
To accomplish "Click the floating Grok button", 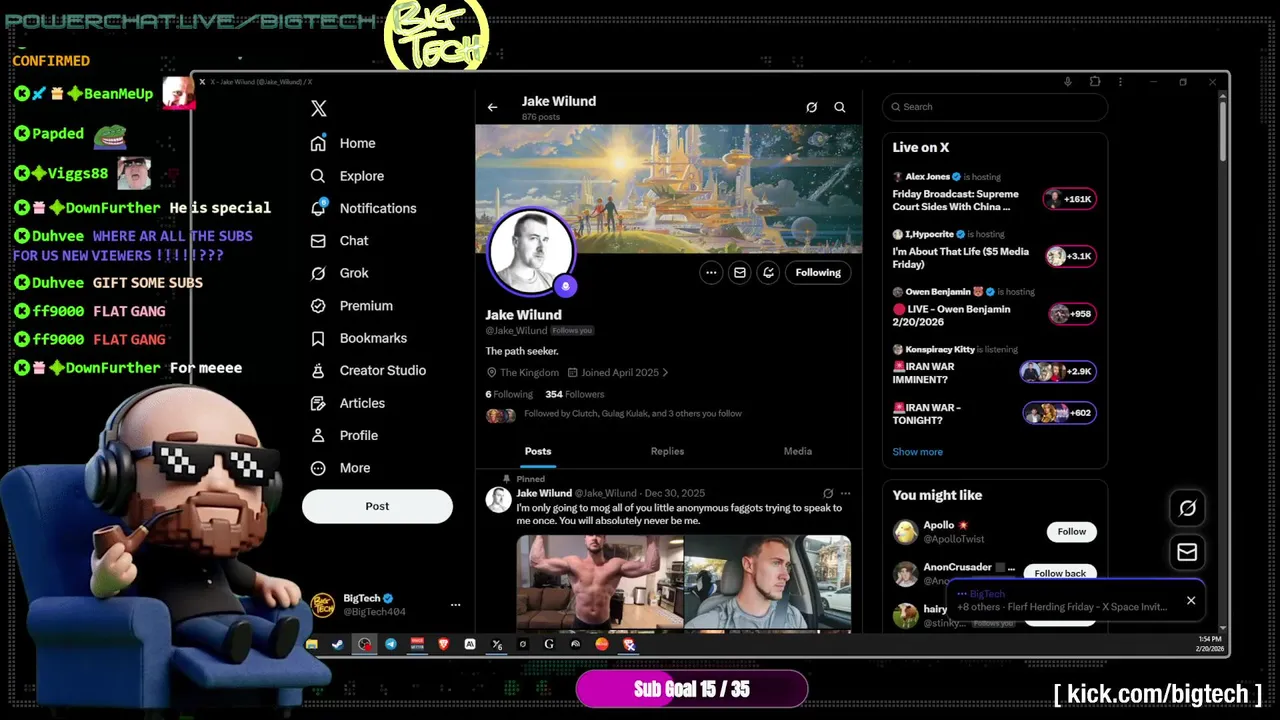I will (1187, 508).
